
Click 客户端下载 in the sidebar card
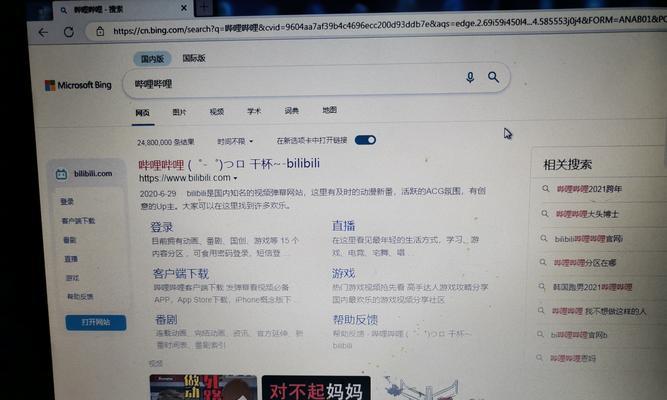point(78,221)
